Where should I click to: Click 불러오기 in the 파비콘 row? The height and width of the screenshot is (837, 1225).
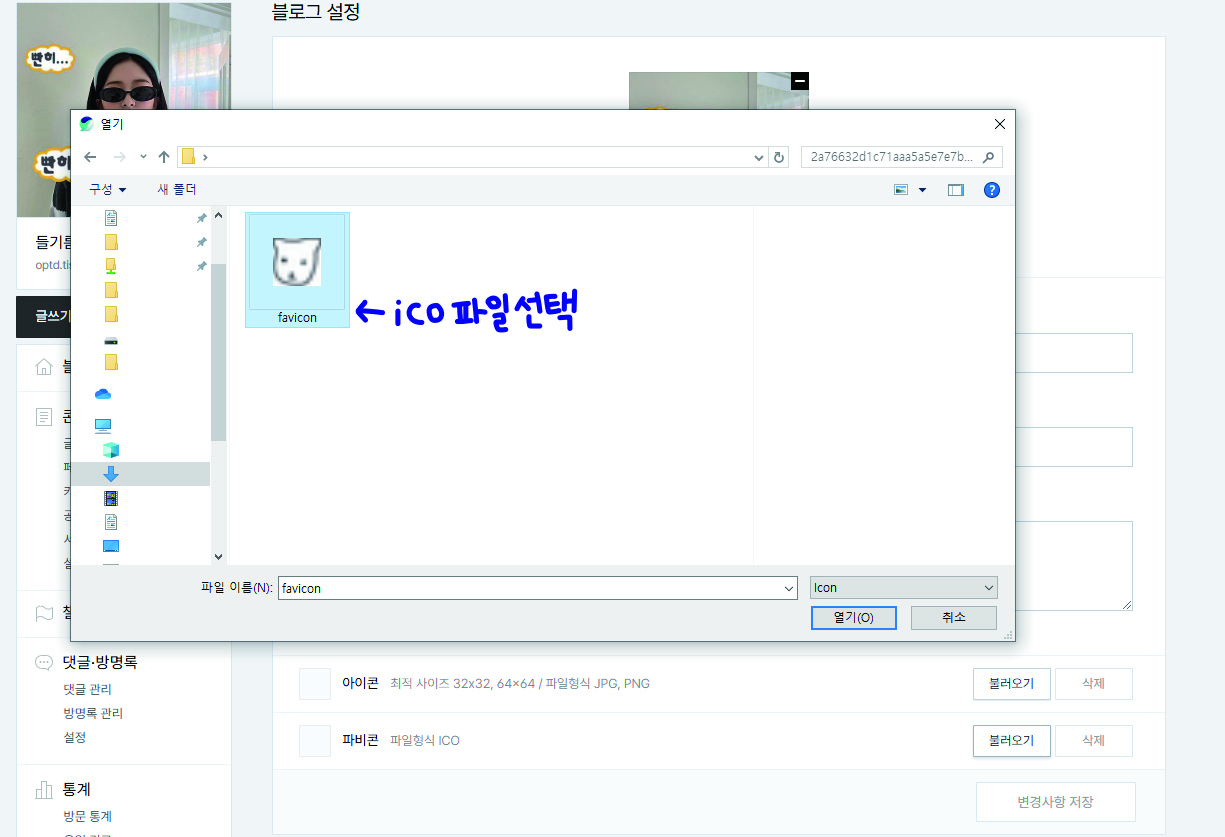coord(1011,741)
